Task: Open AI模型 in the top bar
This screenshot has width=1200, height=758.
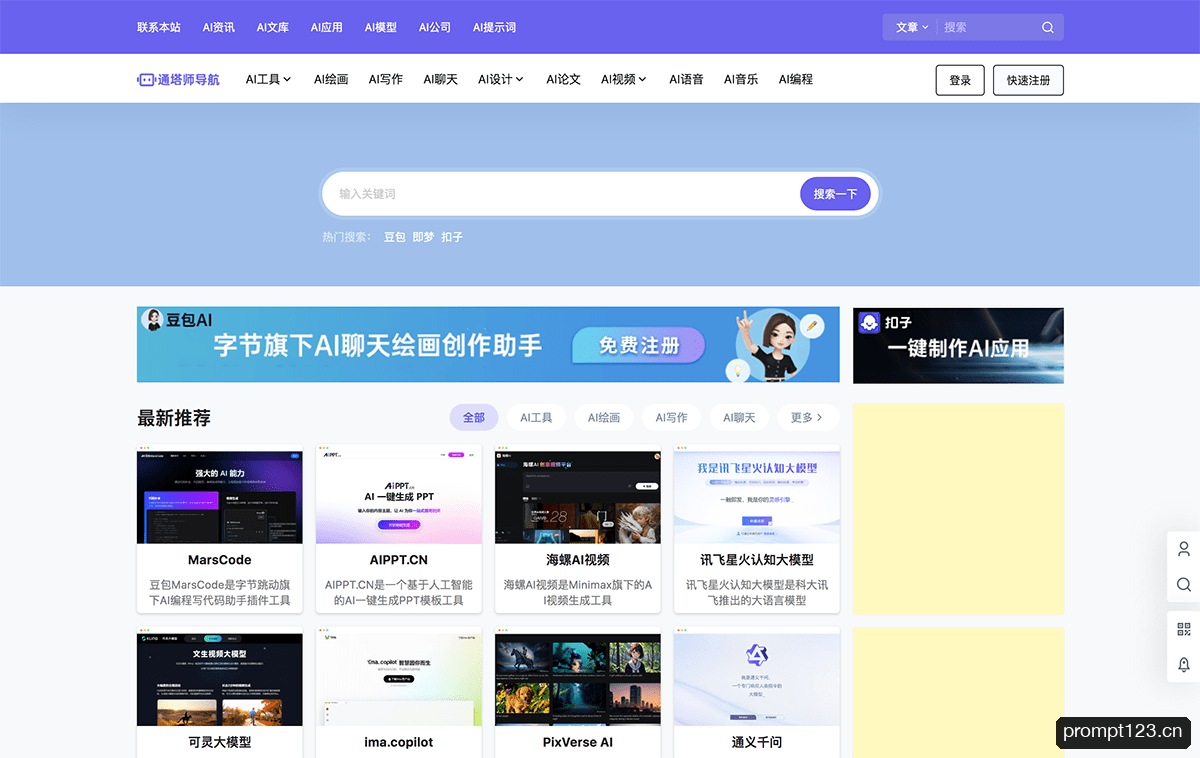Action: [380, 27]
